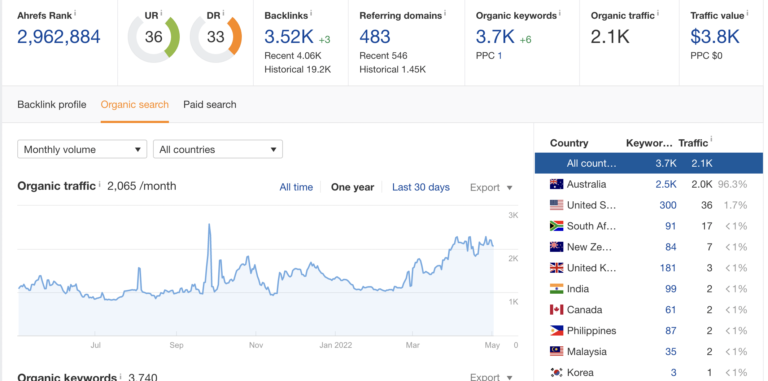Select the One year range
The image size is (768, 381).
tap(352, 187)
